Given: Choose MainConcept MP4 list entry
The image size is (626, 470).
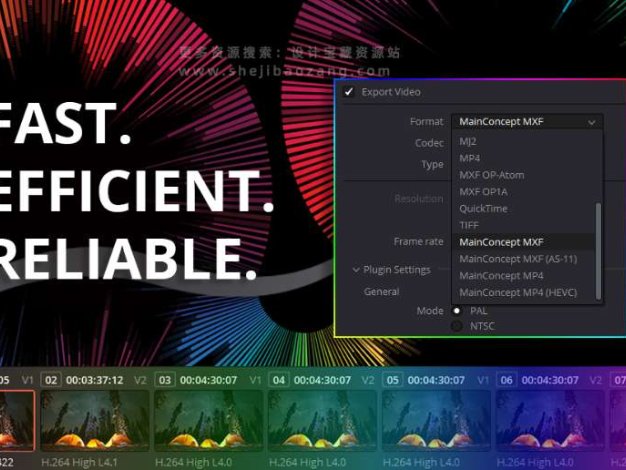Looking at the screenshot, I should 501,276.
